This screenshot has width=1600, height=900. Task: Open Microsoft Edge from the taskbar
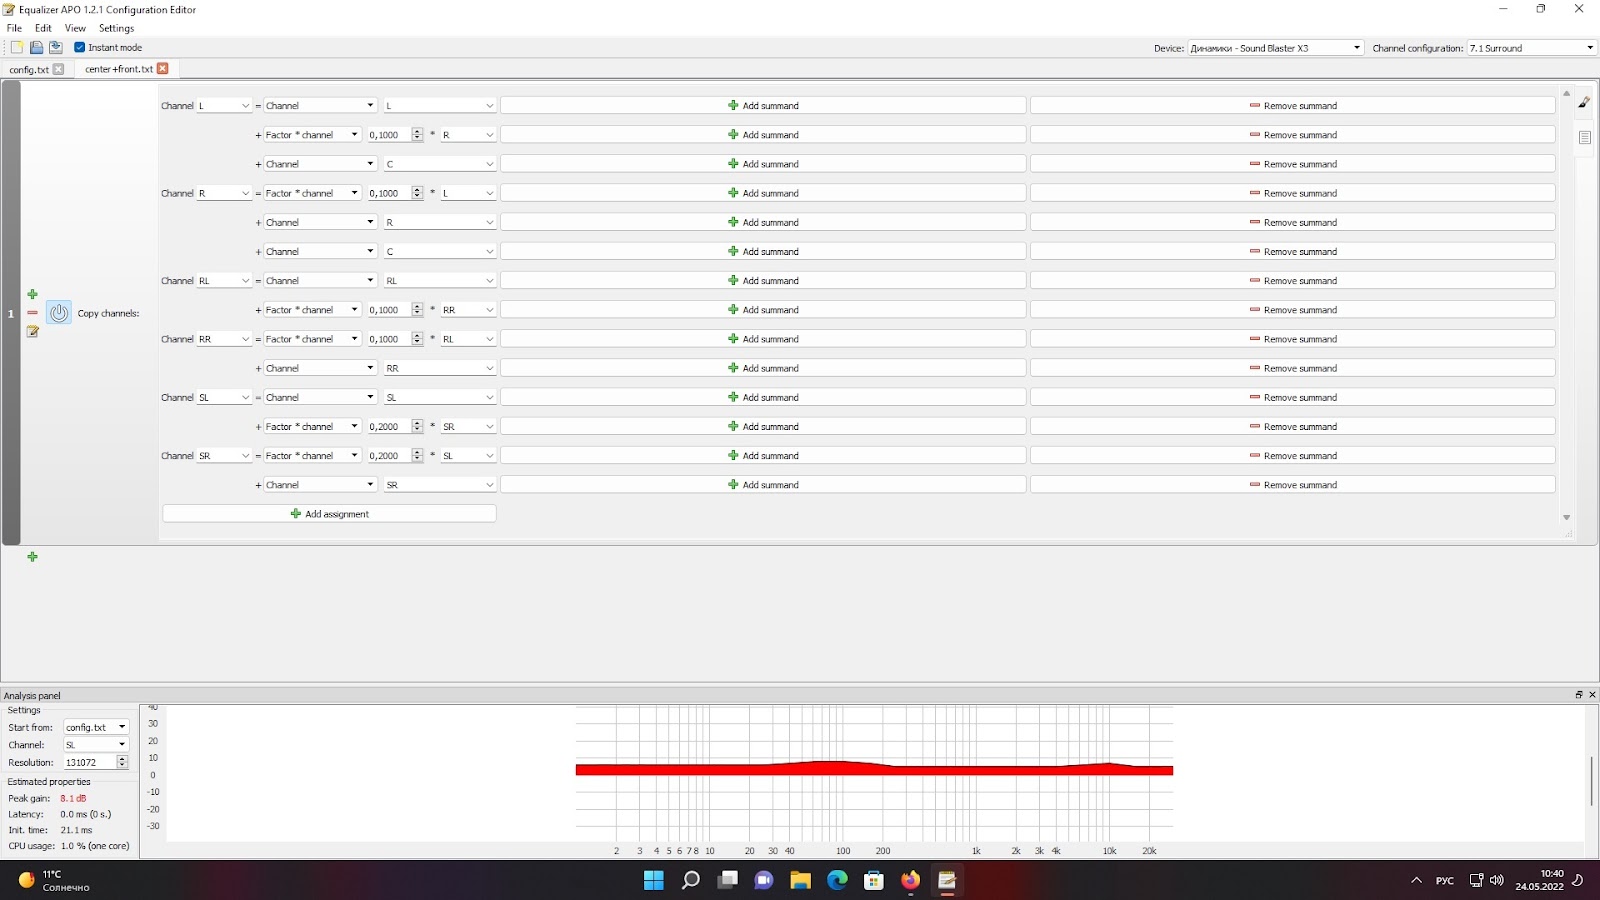837,880
